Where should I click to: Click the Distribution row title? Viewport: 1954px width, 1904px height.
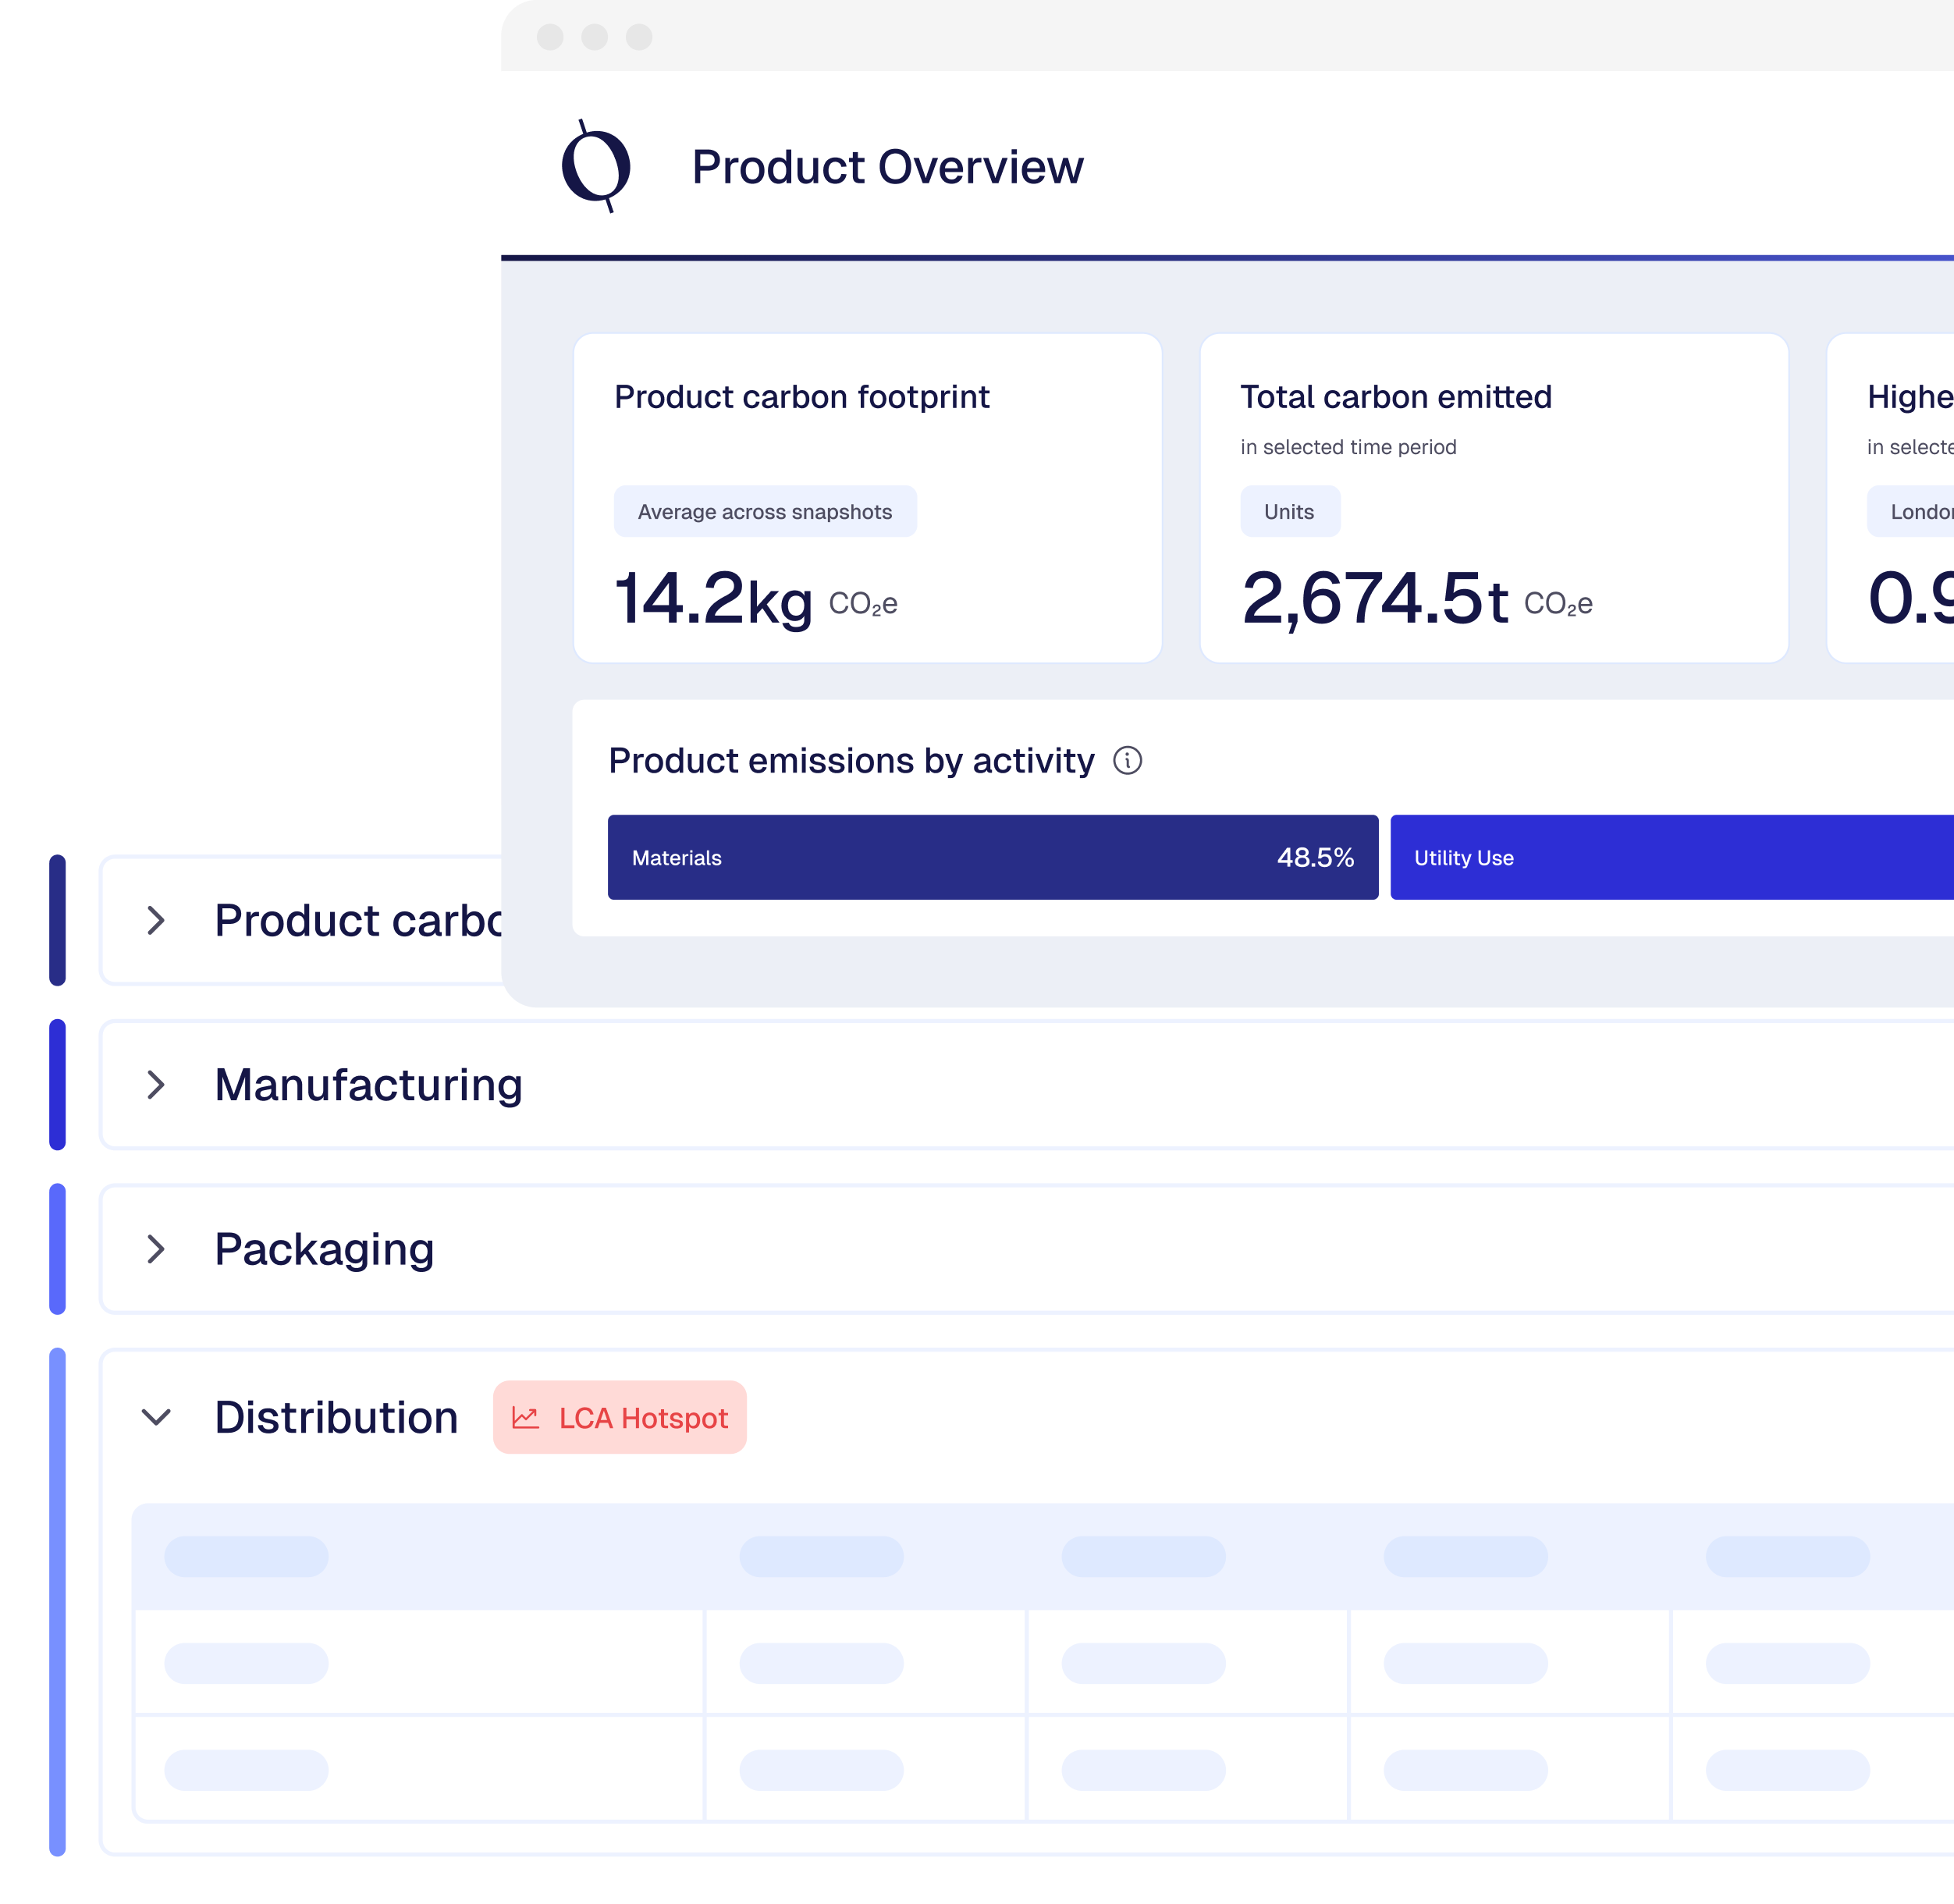point(336,1418)
